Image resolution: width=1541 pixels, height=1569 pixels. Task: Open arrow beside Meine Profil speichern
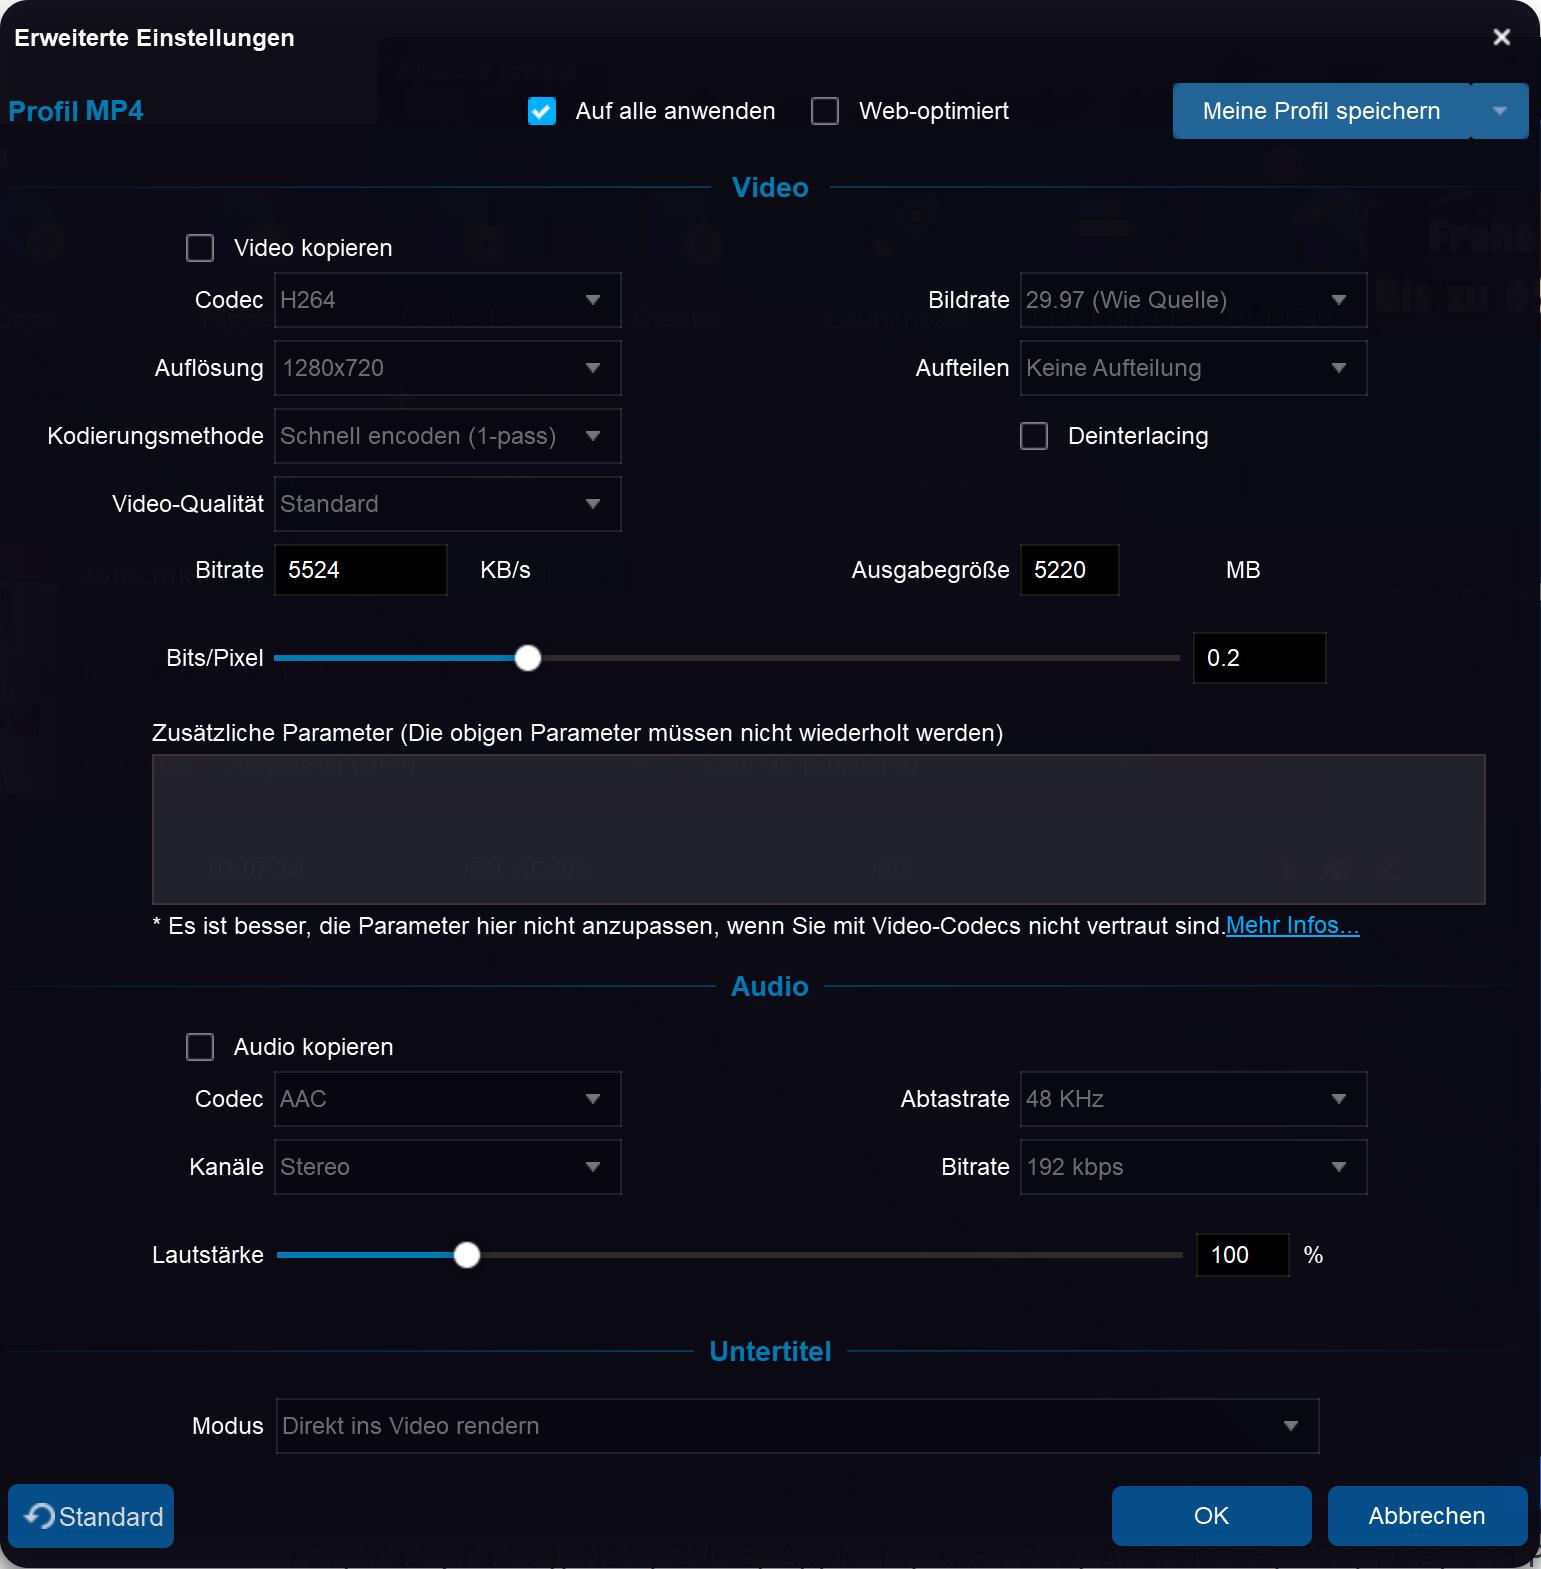tap(1499, 111)
